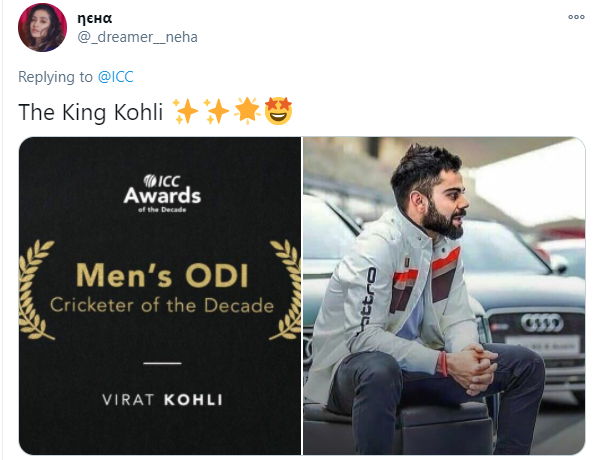Click the "The King Kohli" tweet text
The width and height of the screenshot is (597, 460).
click(91, 112)
